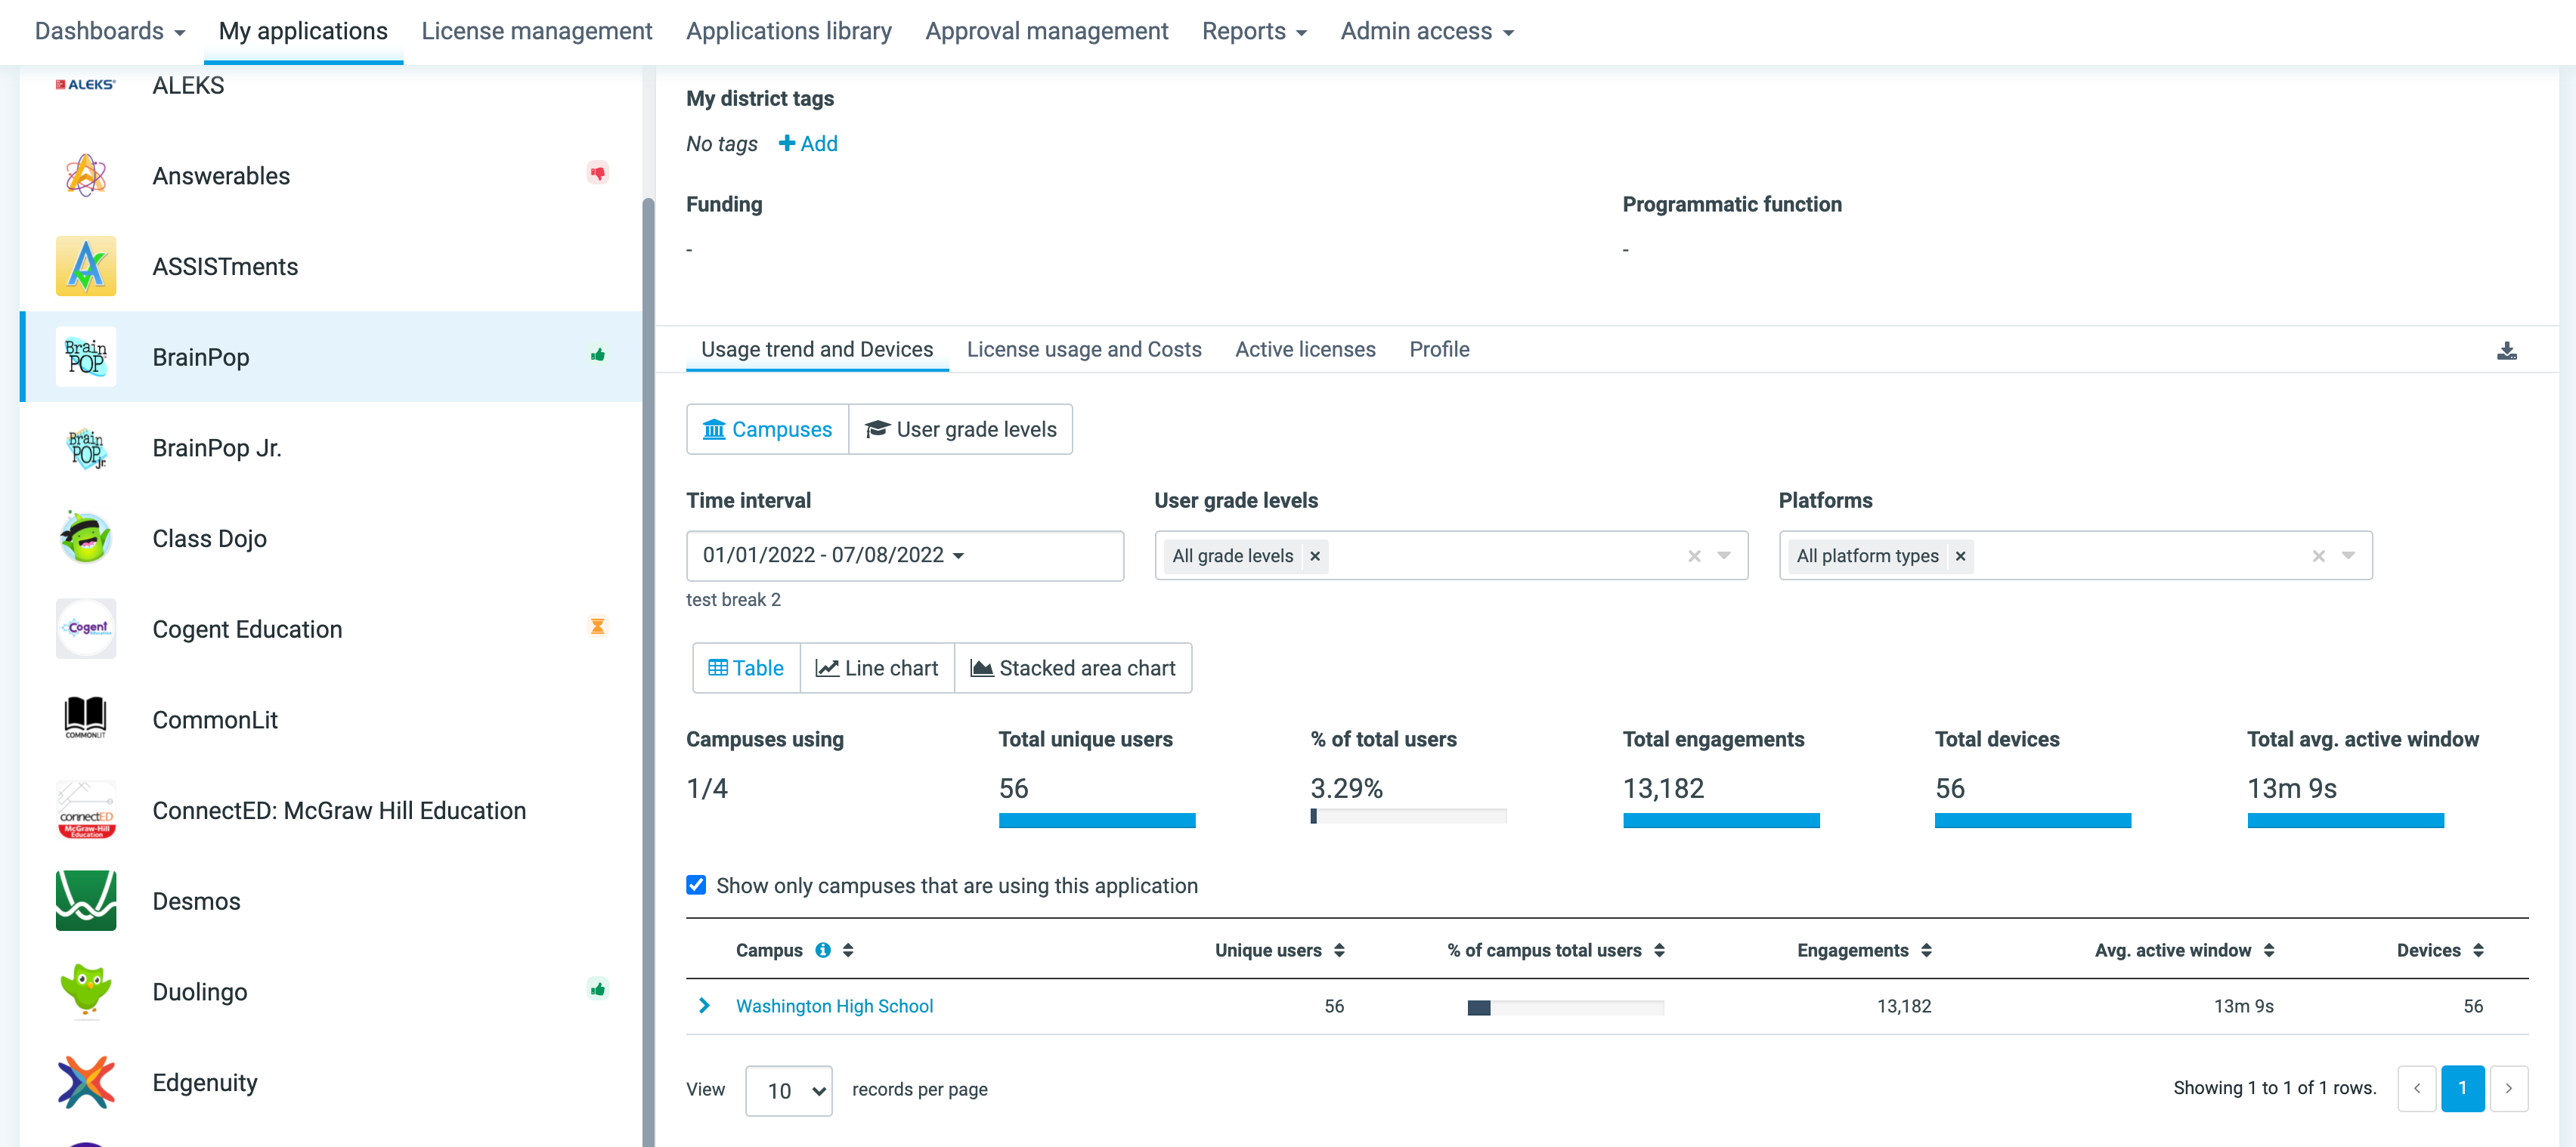Click the Class Dojo monster logo
The height and width of the screenshot is (1147, 2576).
tap(86, 538)
